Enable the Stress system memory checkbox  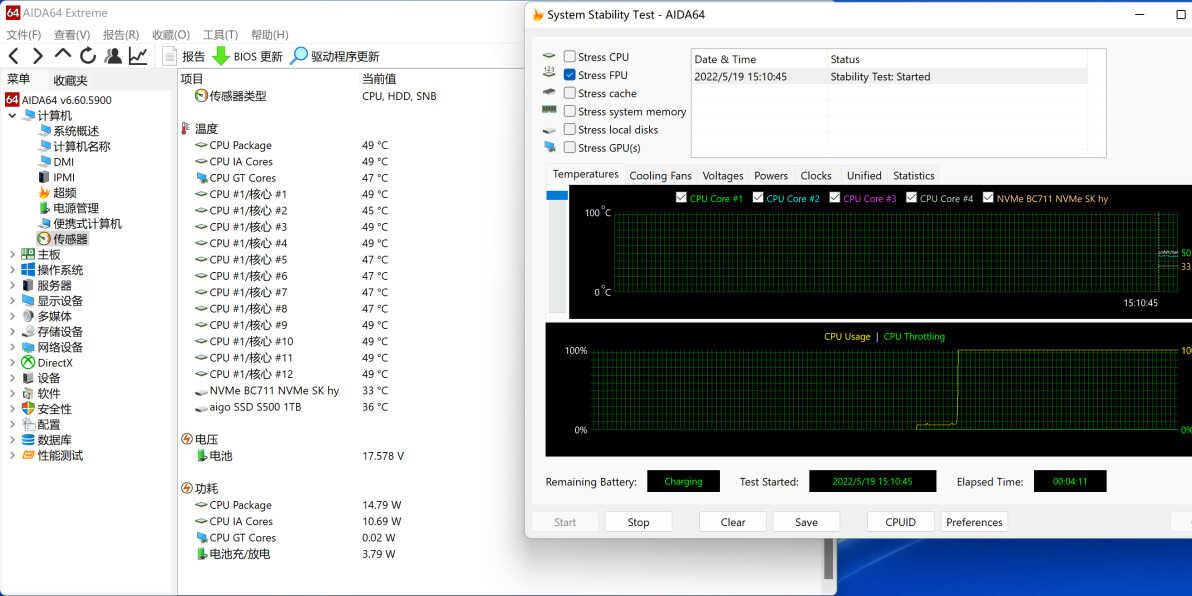pos(569,111)
